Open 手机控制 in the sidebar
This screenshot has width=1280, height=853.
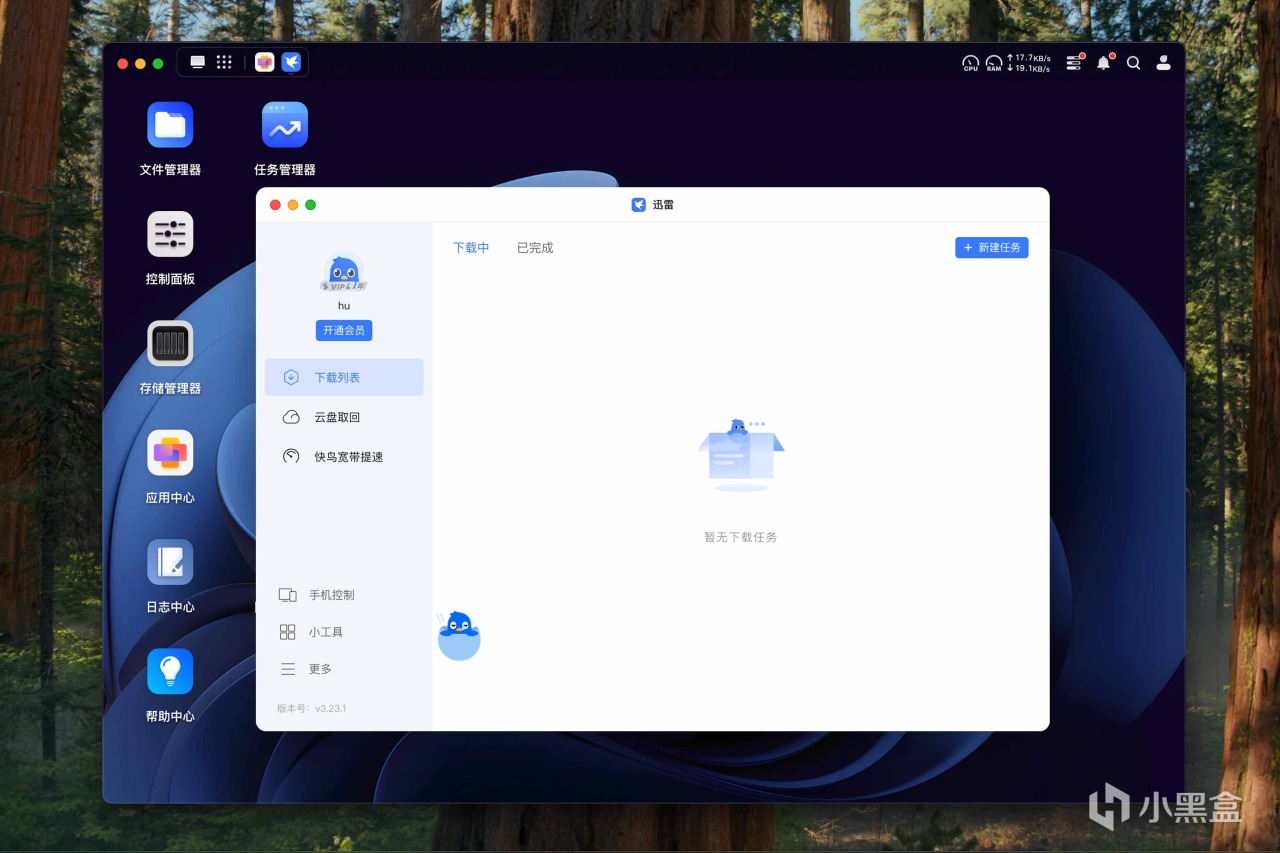point(317,595)
